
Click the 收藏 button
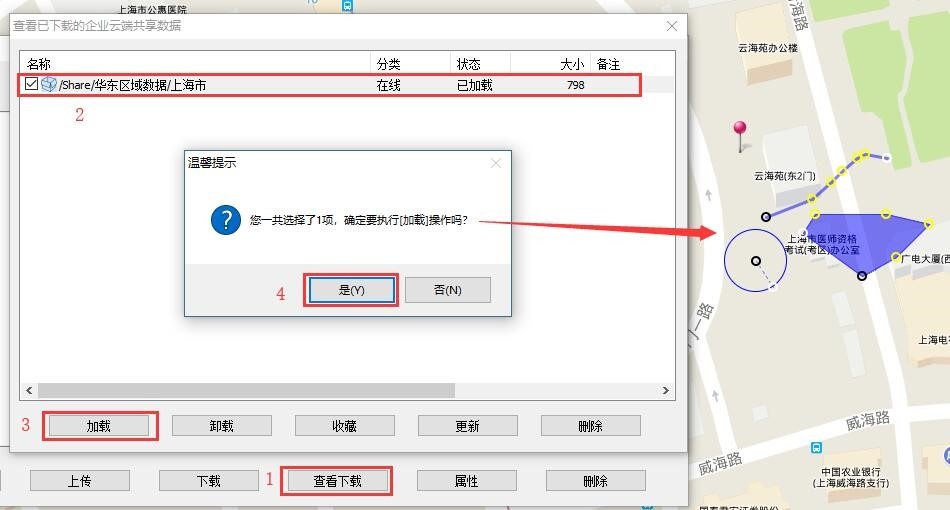[344, 426]
